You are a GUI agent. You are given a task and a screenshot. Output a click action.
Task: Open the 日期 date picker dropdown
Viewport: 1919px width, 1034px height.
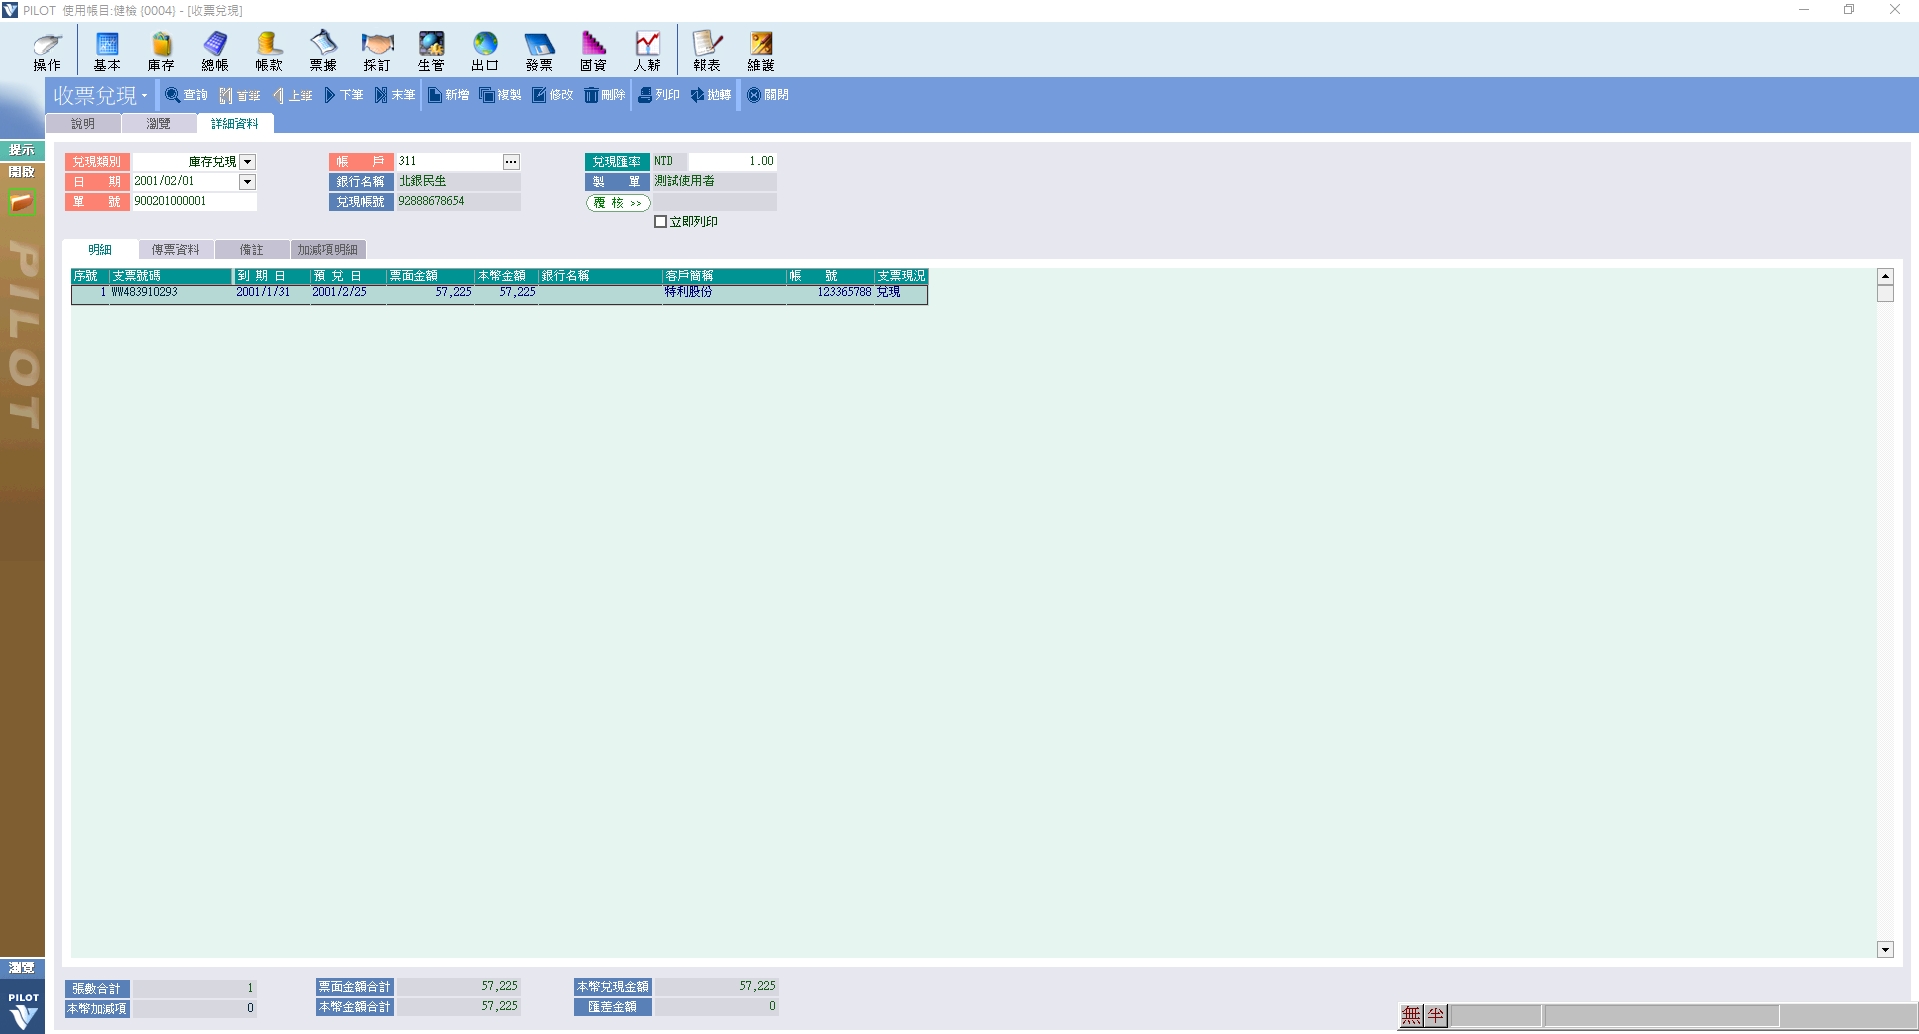point(247,182)
